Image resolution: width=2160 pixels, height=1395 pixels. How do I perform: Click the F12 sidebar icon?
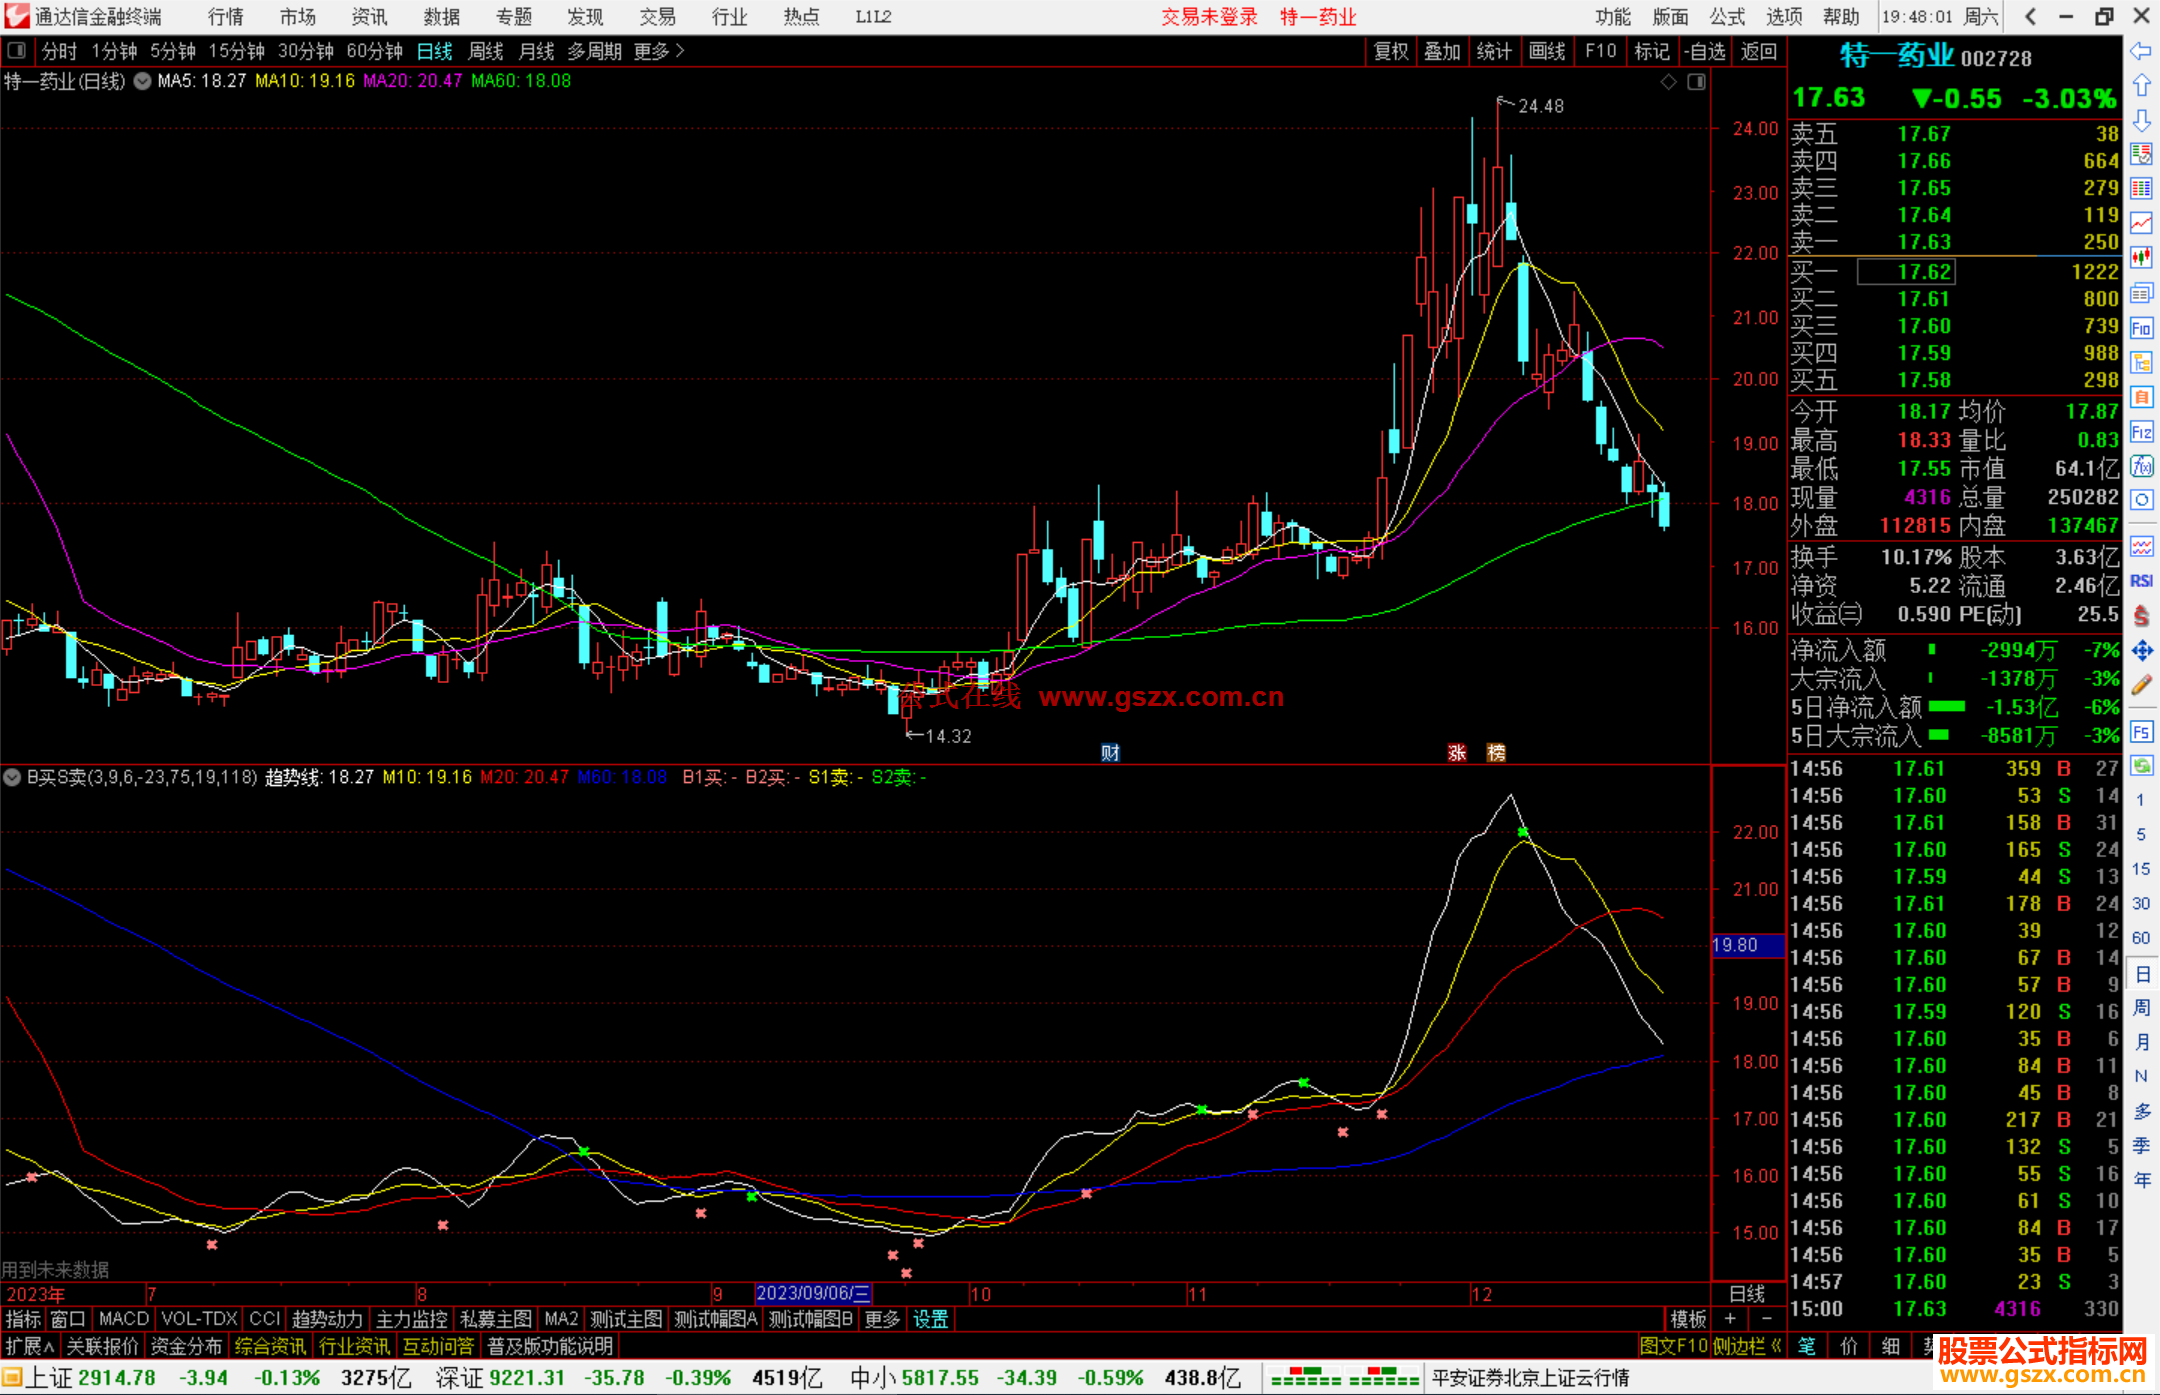pos(2141,432)
